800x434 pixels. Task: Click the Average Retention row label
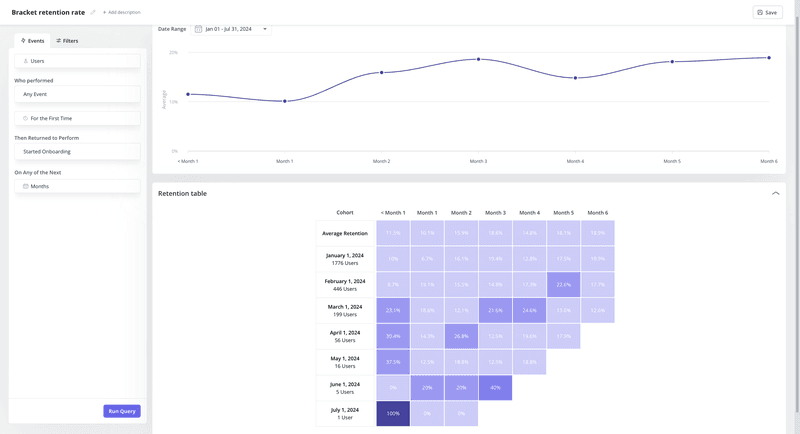(x=345, y=233)
